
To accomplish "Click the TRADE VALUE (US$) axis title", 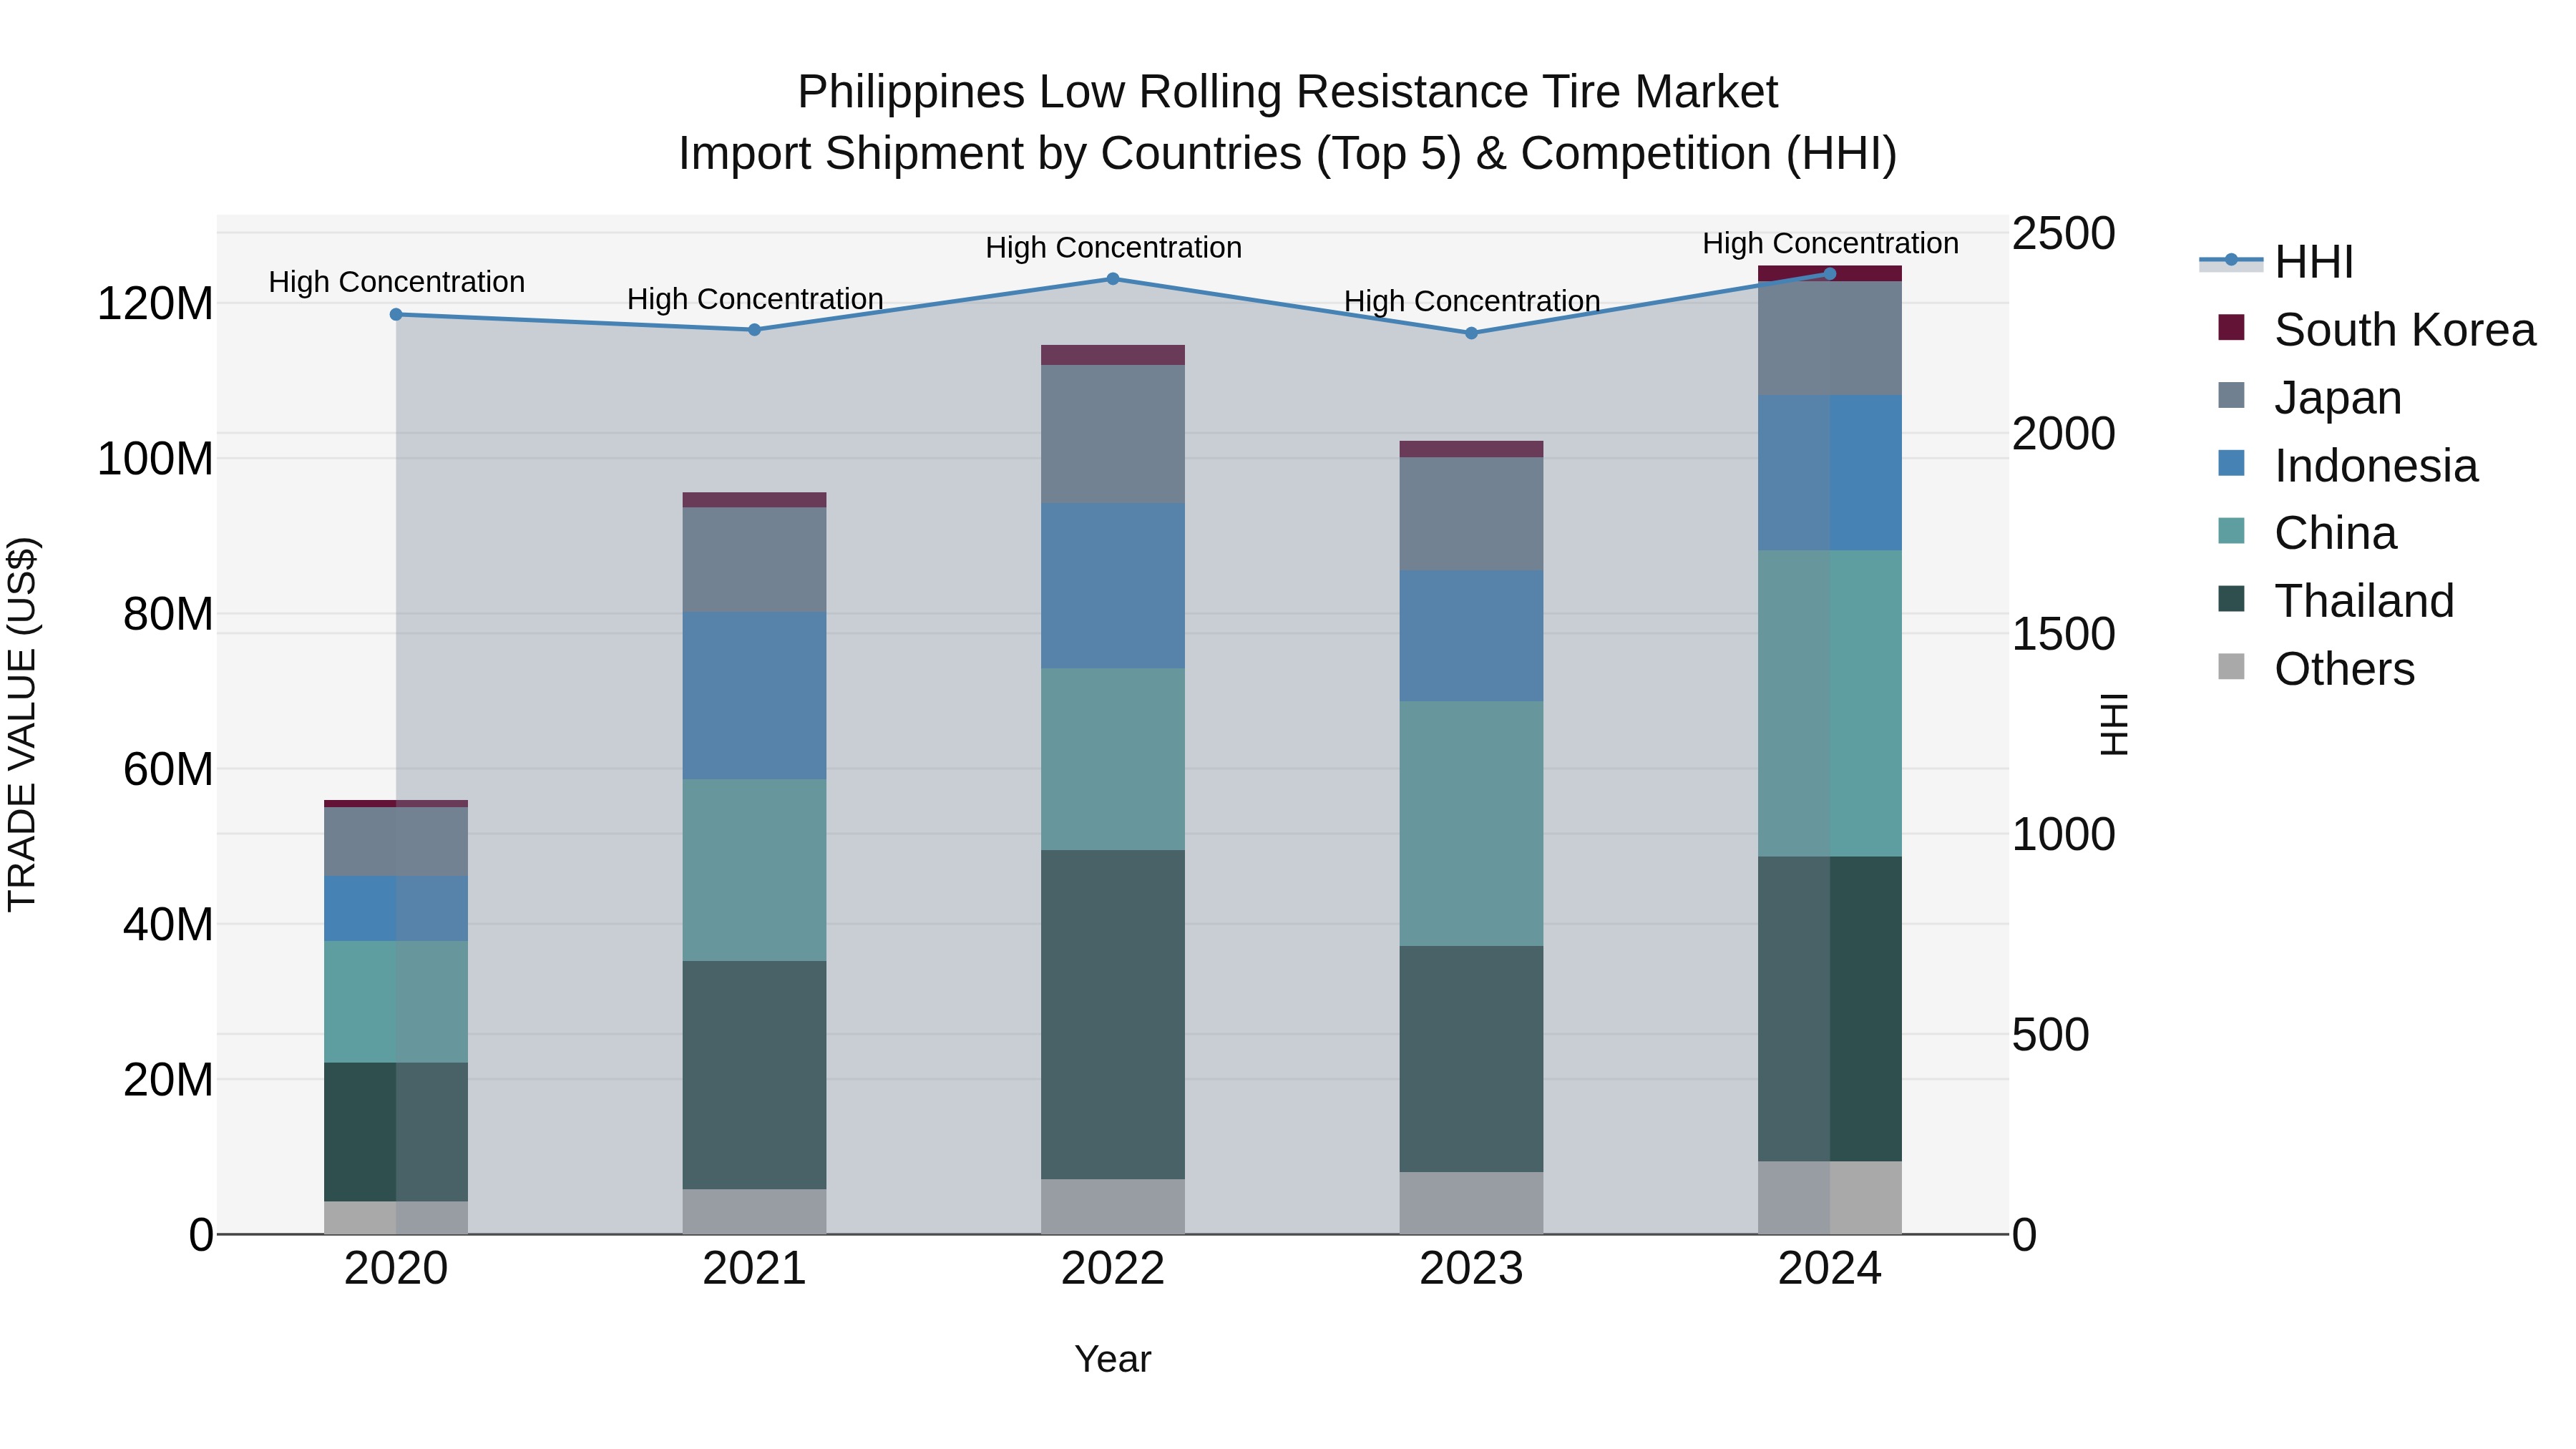I will [x=22, y=724].
